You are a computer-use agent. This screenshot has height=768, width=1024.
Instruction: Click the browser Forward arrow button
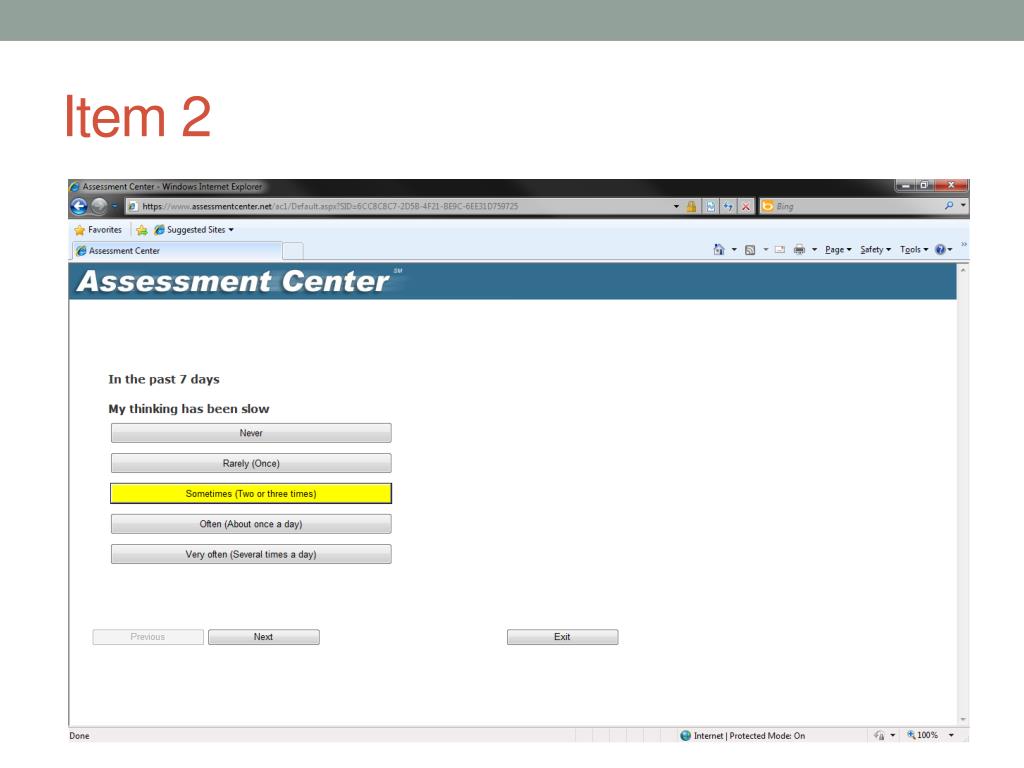coord(99,206)
